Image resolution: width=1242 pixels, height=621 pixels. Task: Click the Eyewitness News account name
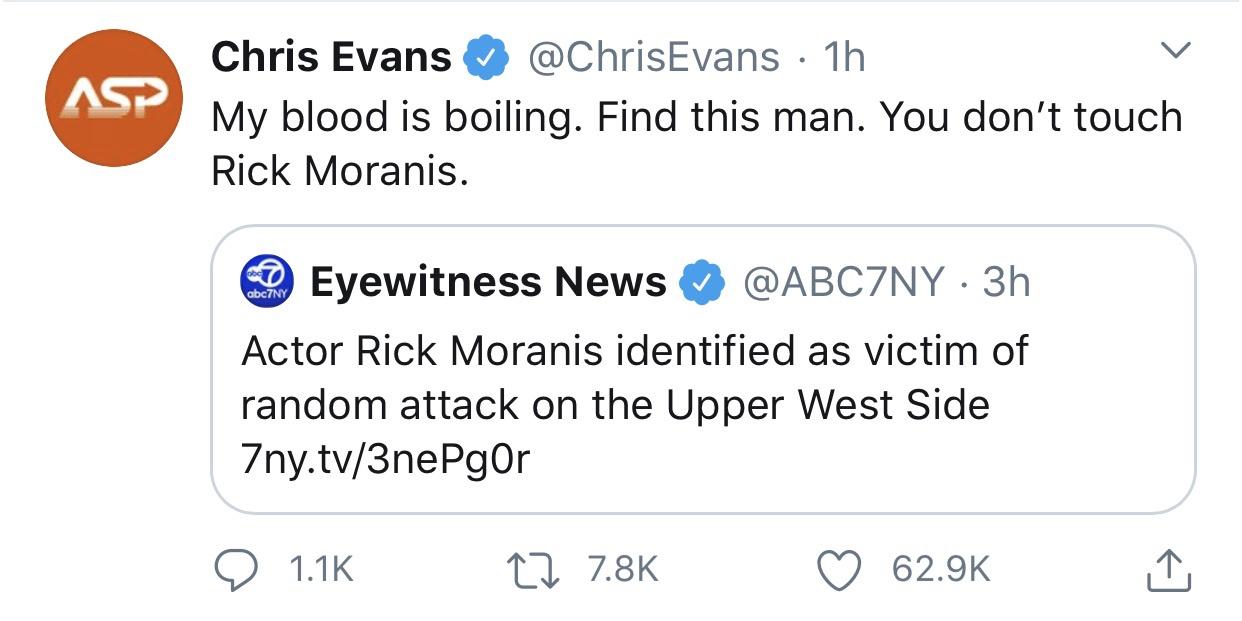(488, 283)
